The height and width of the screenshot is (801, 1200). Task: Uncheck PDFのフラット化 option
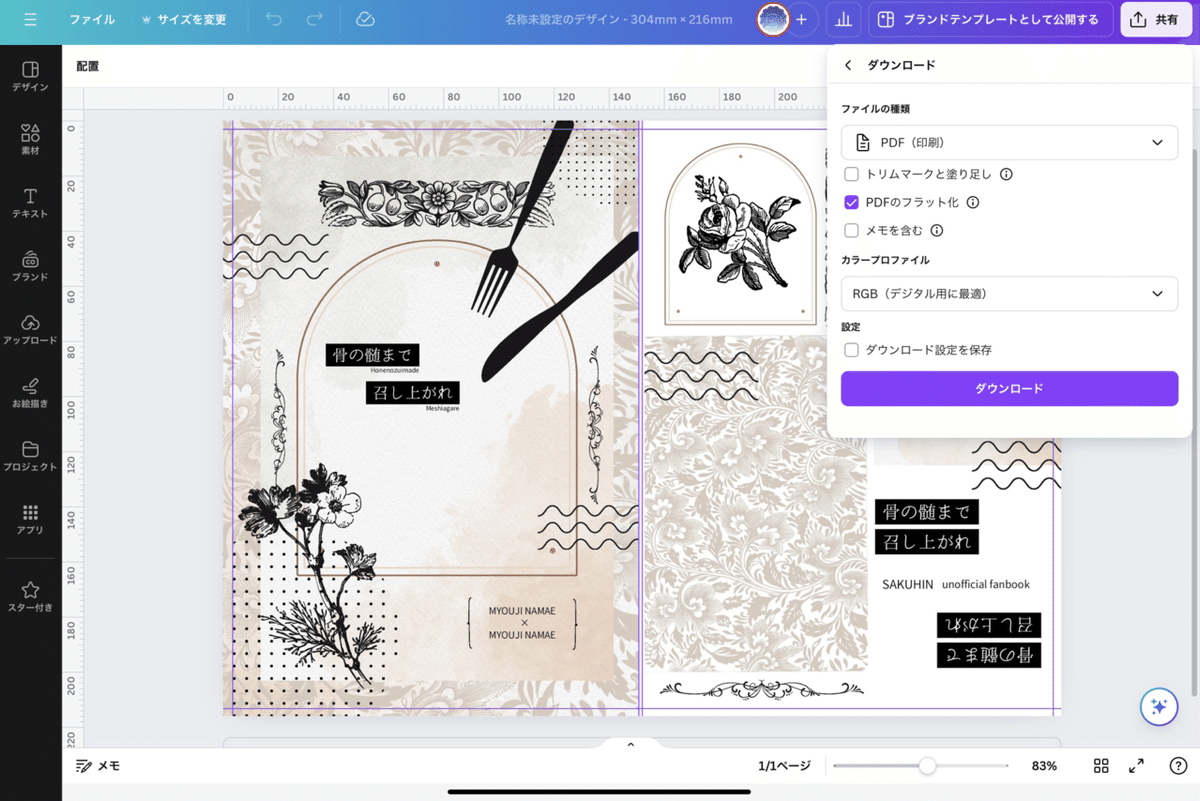click(x=851, y=202)
